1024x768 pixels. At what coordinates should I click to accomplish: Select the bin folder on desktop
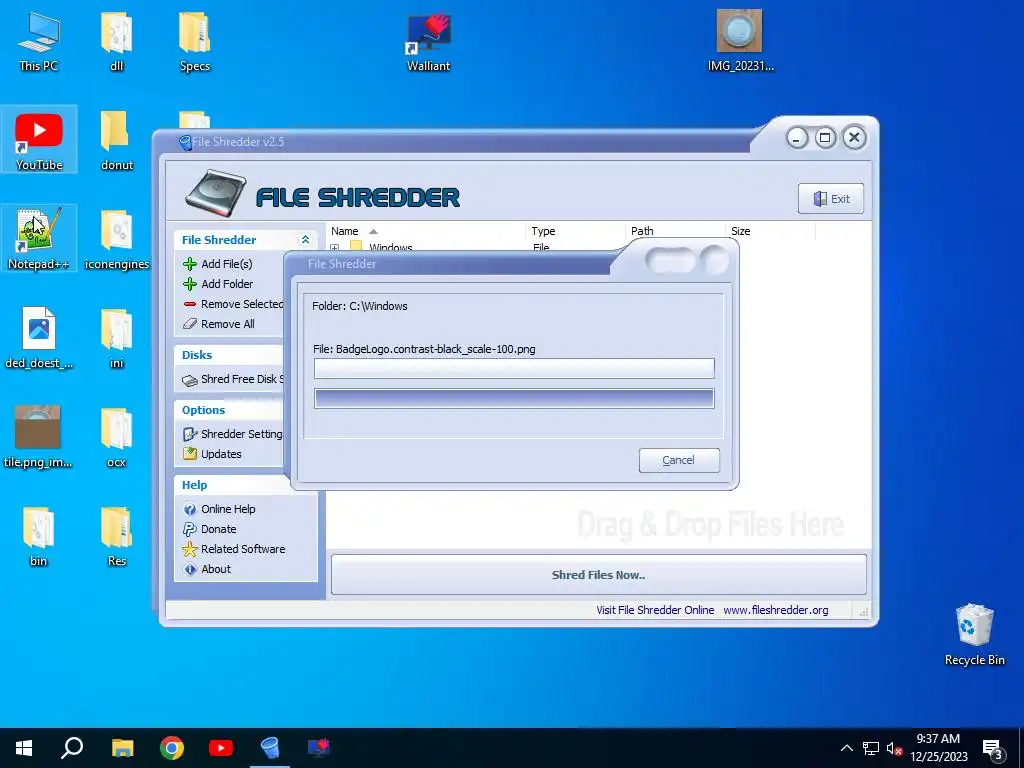click(x=39, y=536)
